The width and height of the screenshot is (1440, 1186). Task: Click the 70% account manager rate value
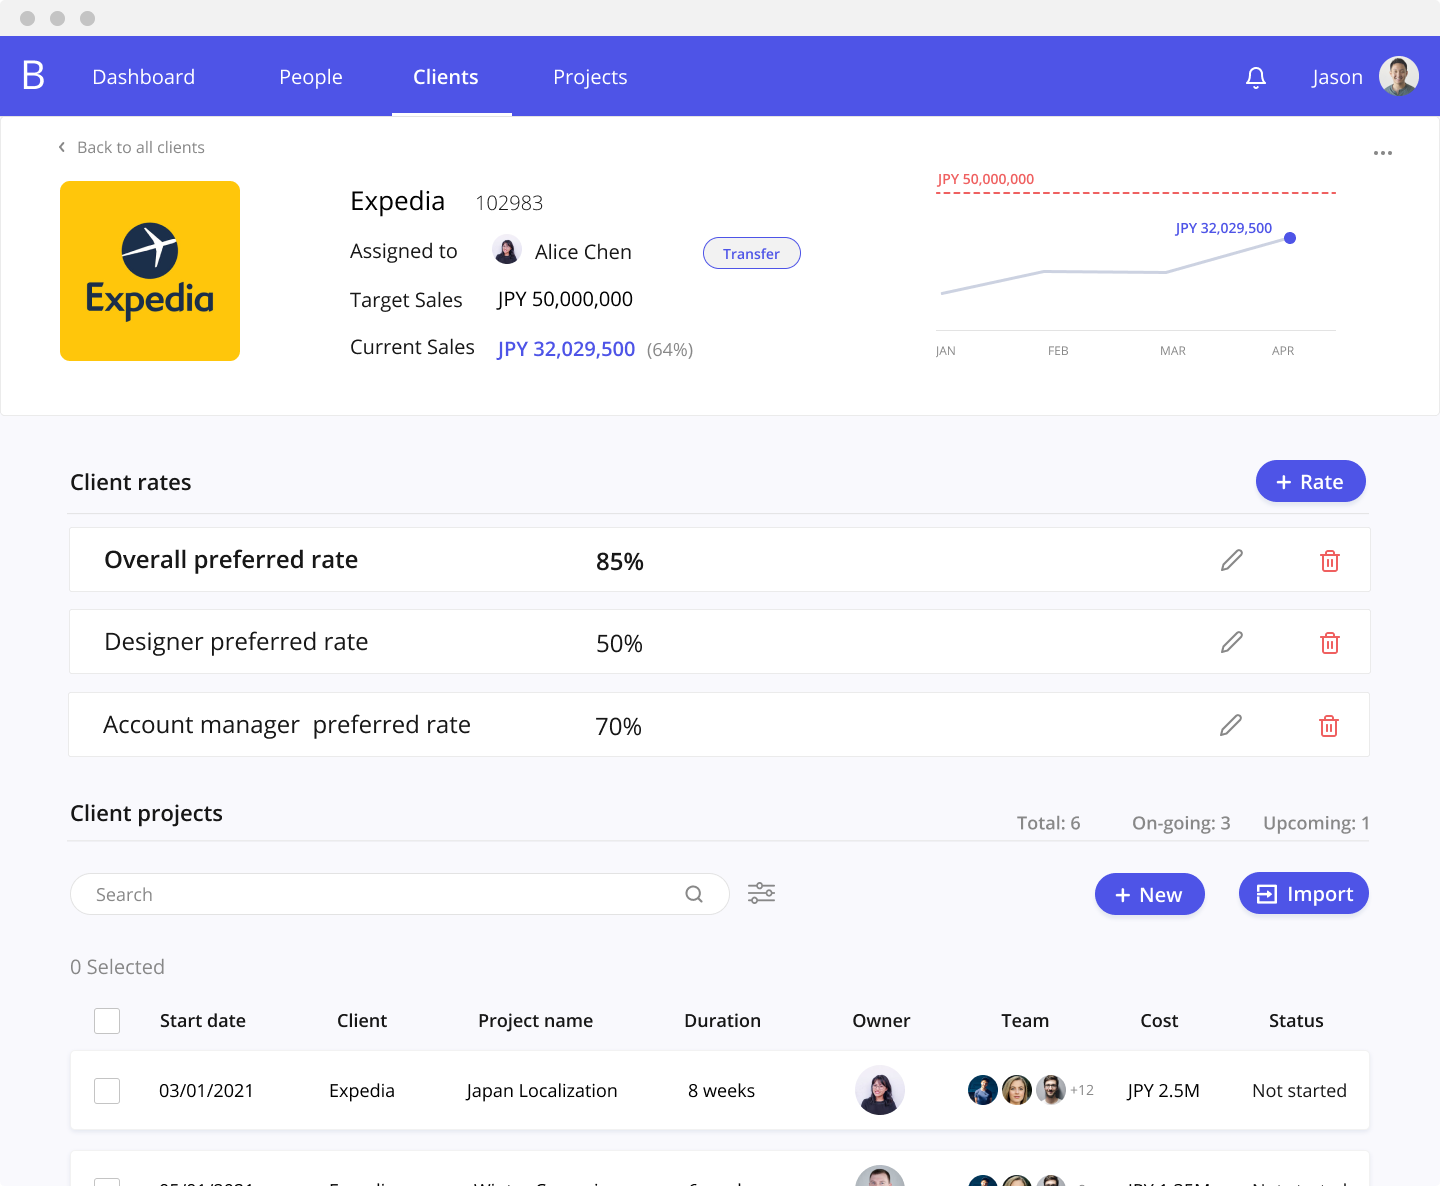coord(619,727)
